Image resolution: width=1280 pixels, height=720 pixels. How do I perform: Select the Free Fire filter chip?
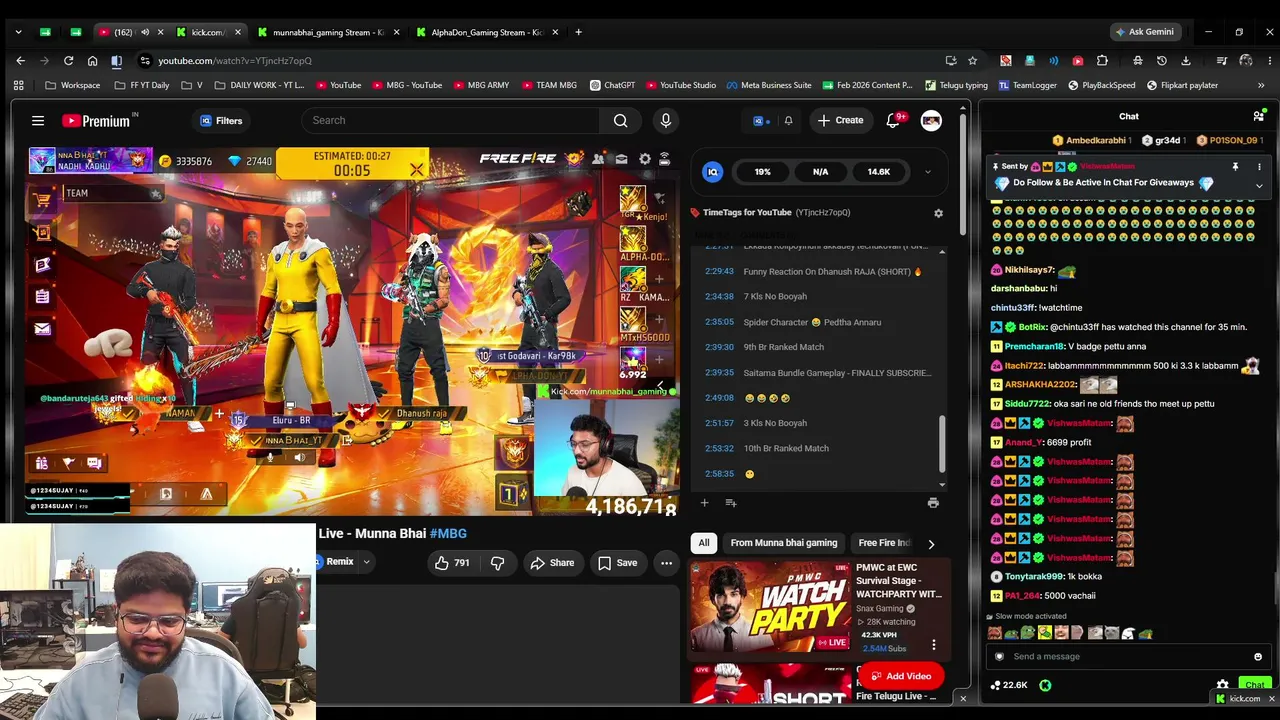(884, 543)
